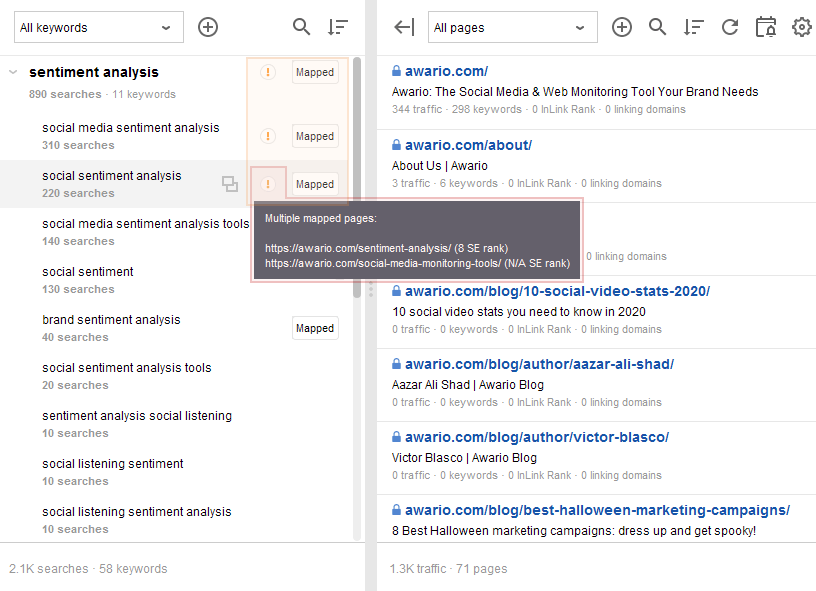
Task: Click the About Us | Awario title
Action: coord(440,165)
